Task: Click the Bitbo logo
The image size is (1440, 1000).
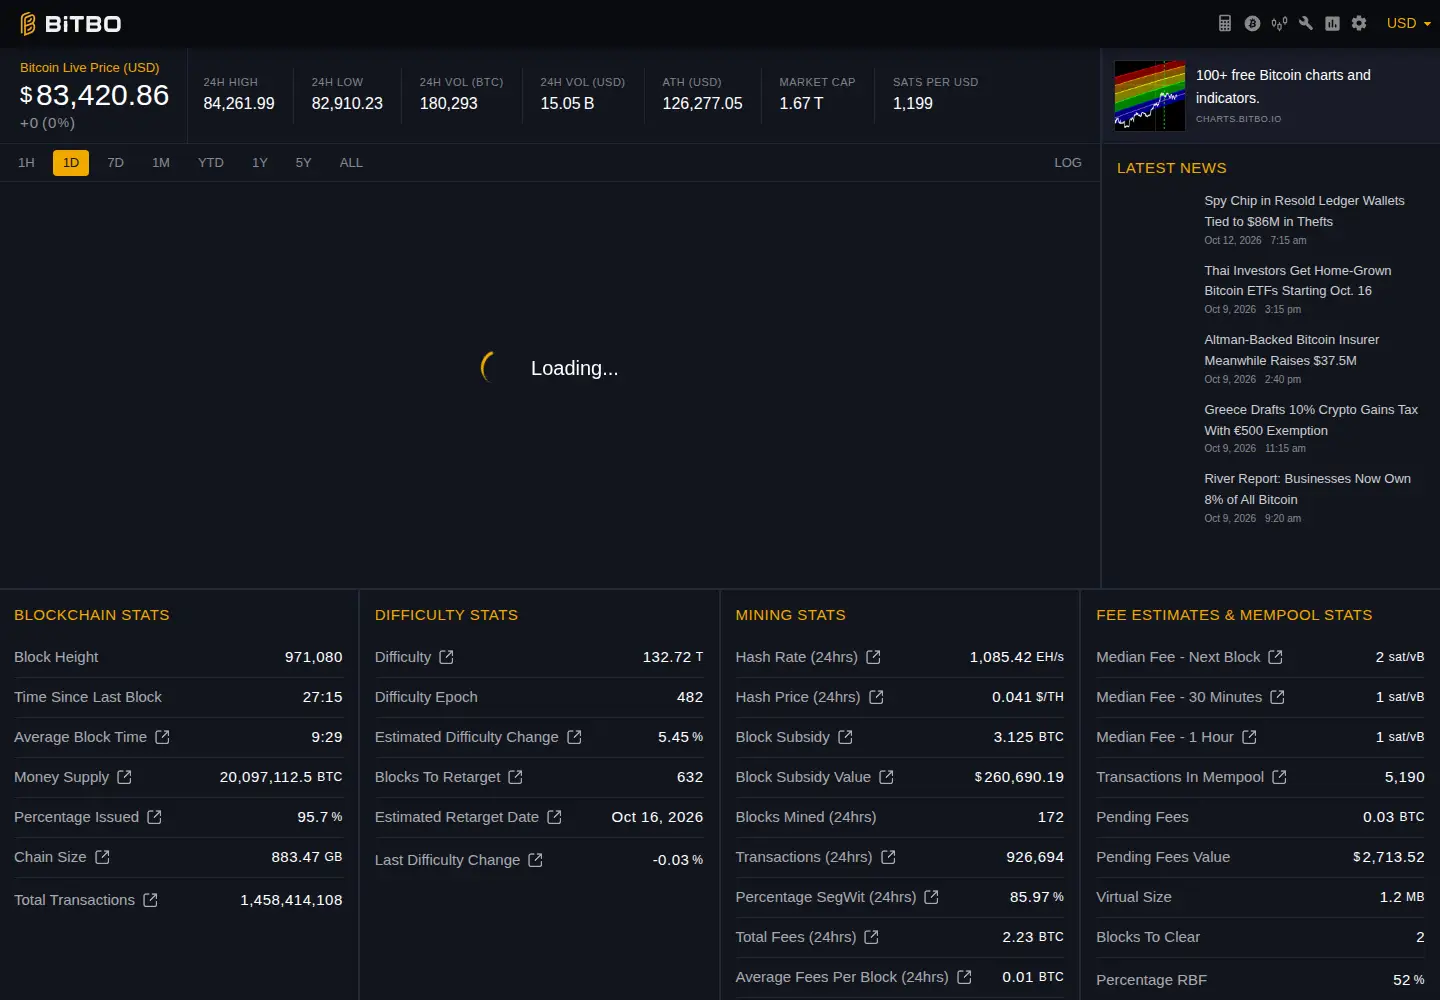Action: tap(70, 23)
